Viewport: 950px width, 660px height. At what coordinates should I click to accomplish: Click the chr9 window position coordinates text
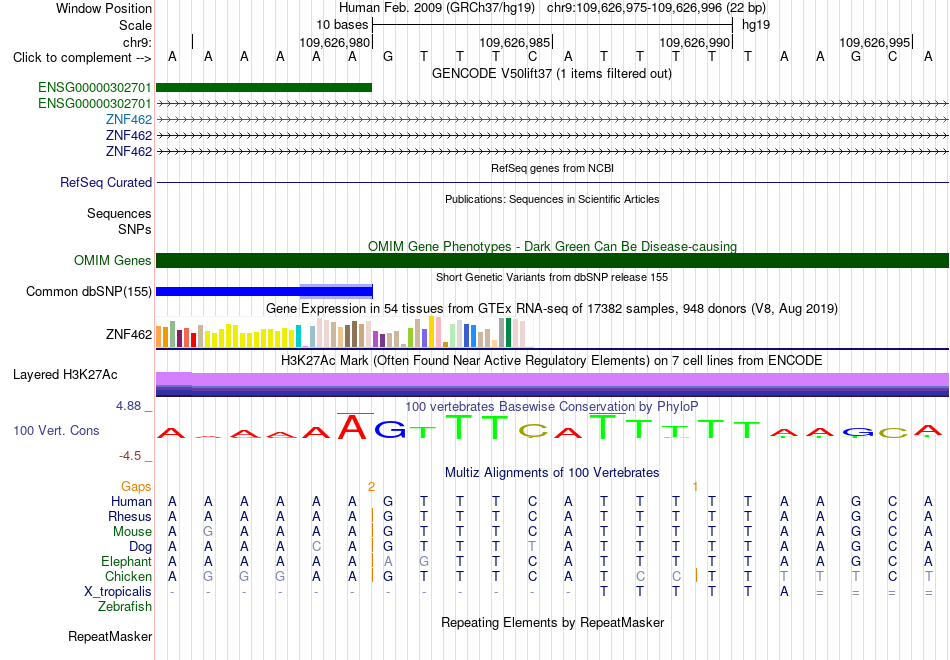click(656, 8)
